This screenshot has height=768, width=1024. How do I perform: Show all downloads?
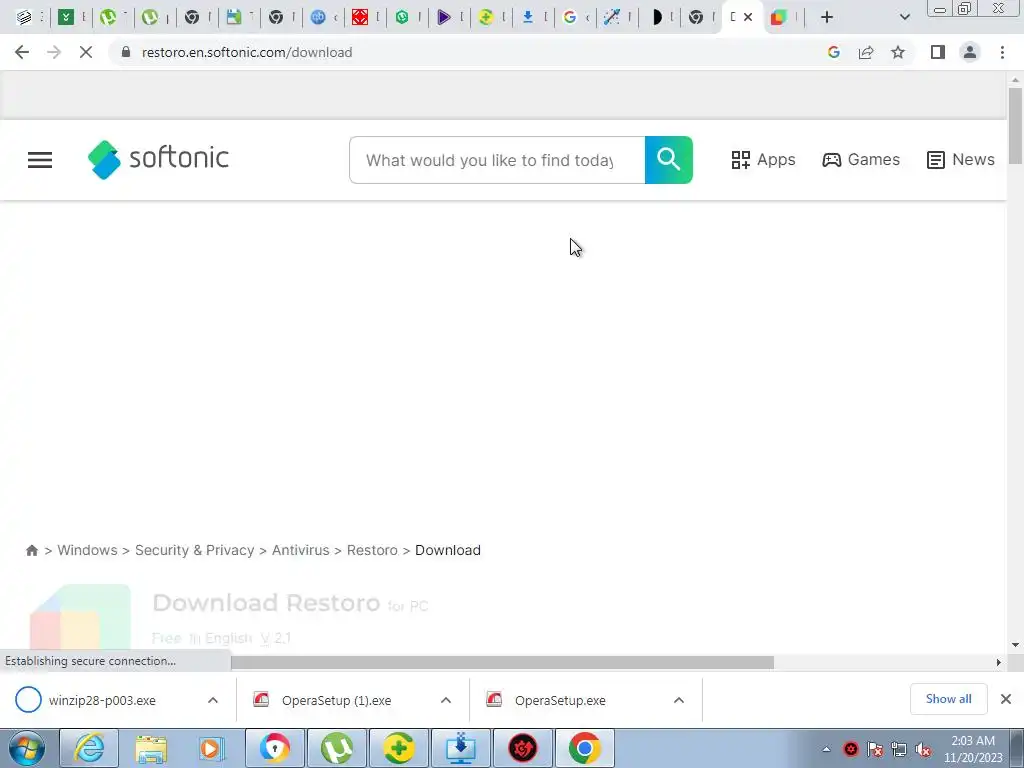[x=948, y=699]
